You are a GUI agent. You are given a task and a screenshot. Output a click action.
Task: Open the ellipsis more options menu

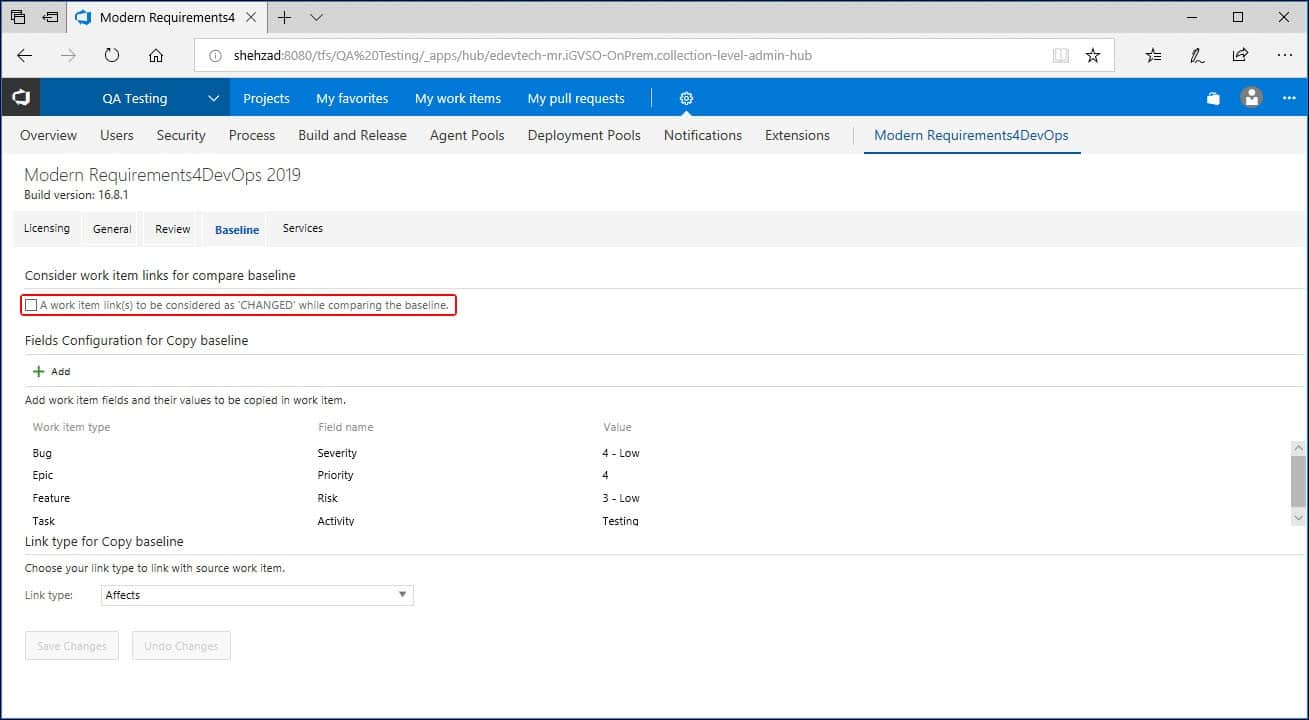pos(1289,98)
